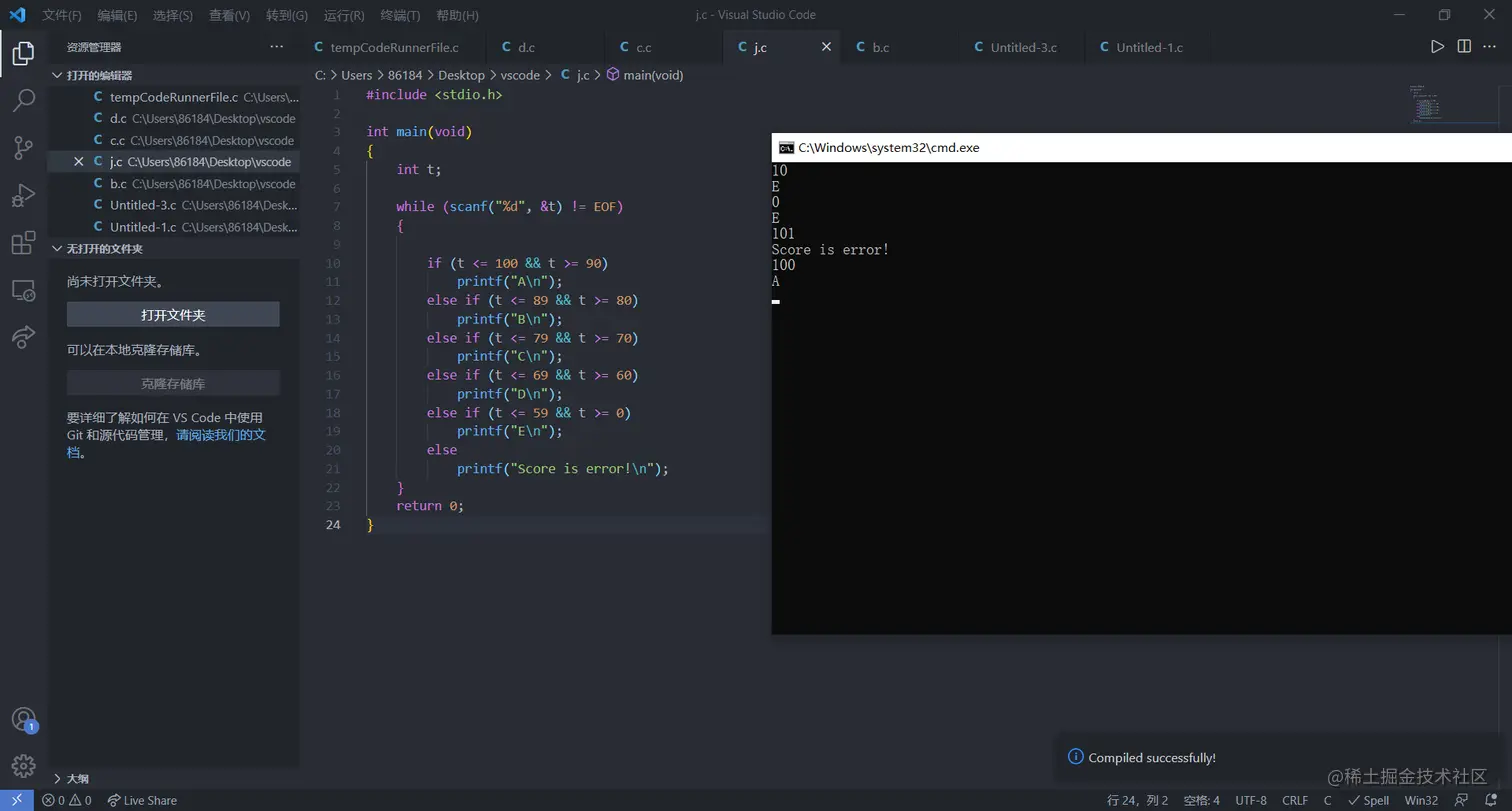The height and width of the screenshot is (811, 1512).
Task: Change encoding via UTF-8 status item
Action: (x=1251, y=800)
